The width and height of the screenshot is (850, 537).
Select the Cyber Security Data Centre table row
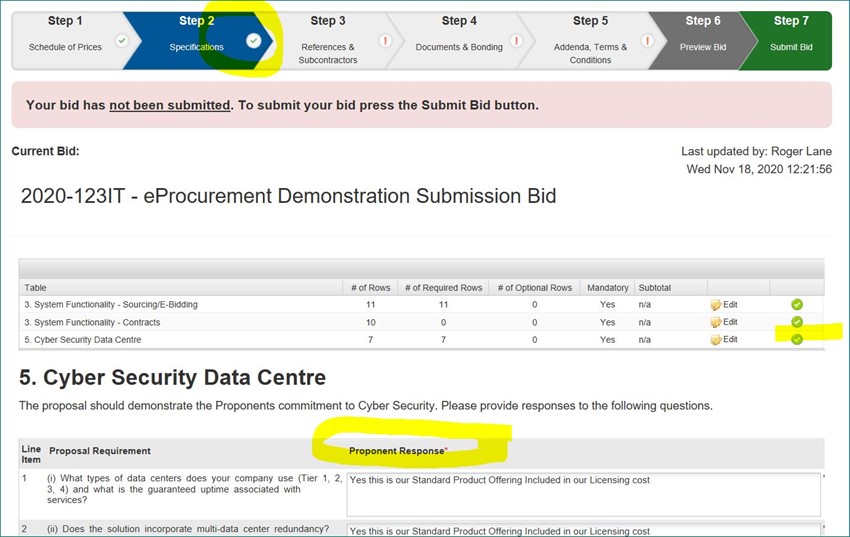(421, 339)
